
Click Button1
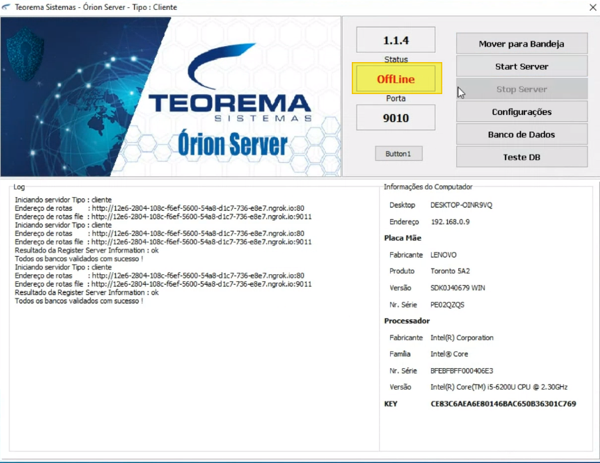(398, 153)
